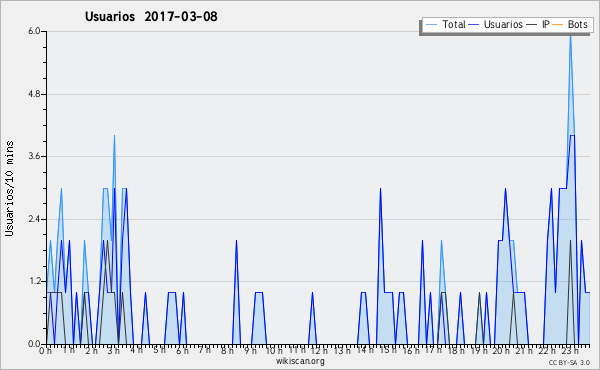600x370 pixels.
Task: Click the chart title Usuarios 2017-03-08
Action: pyautogui.click(x=151, y=16)
